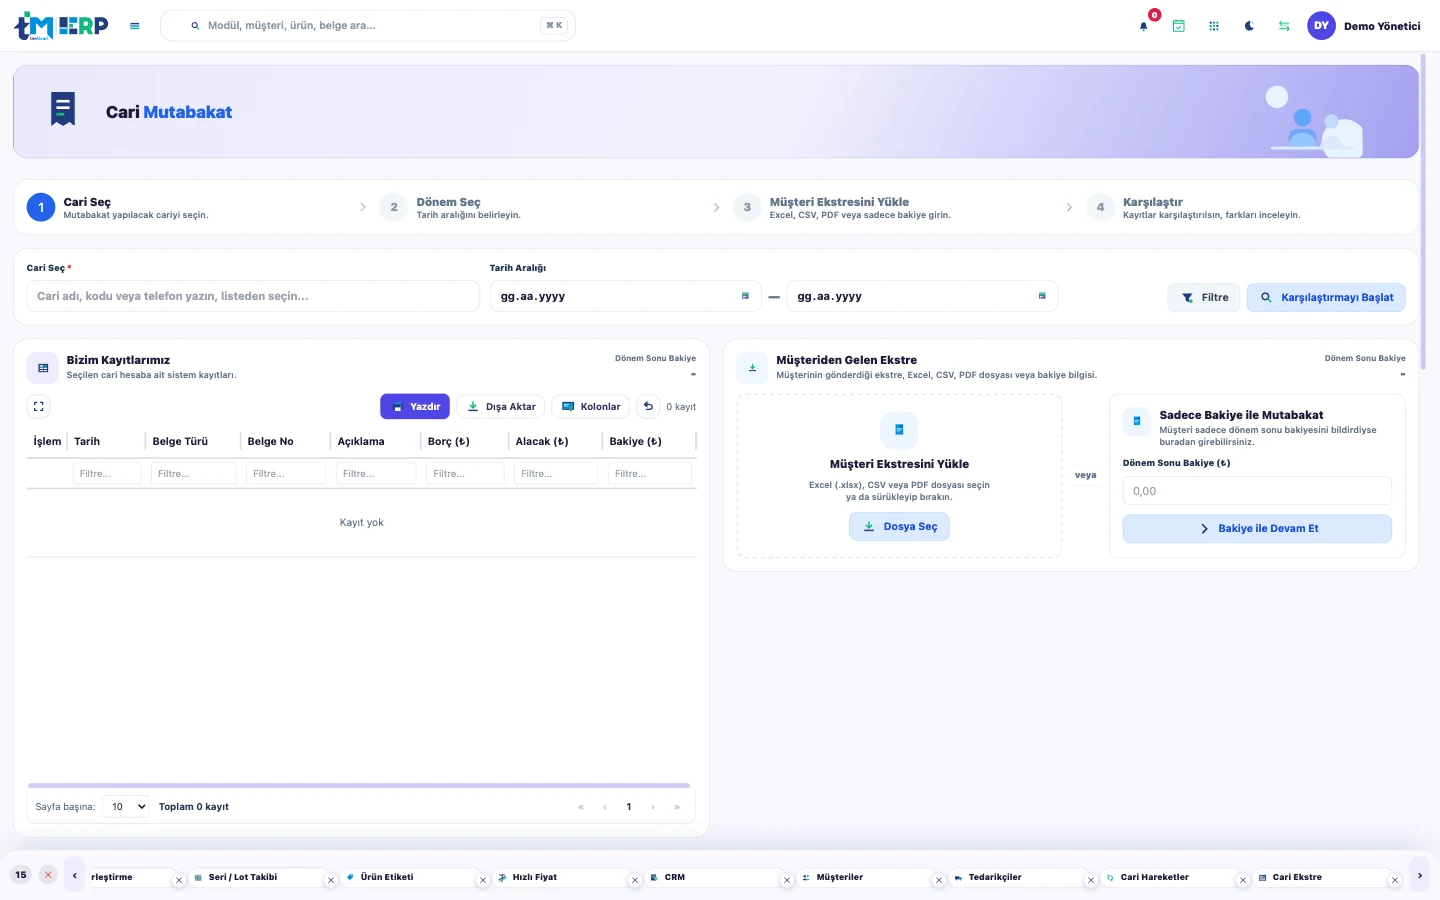Open Dışa Aktar export menu
Viewport: 1440px width, 900px height.
pyautogui.click(x=502, y=407)
